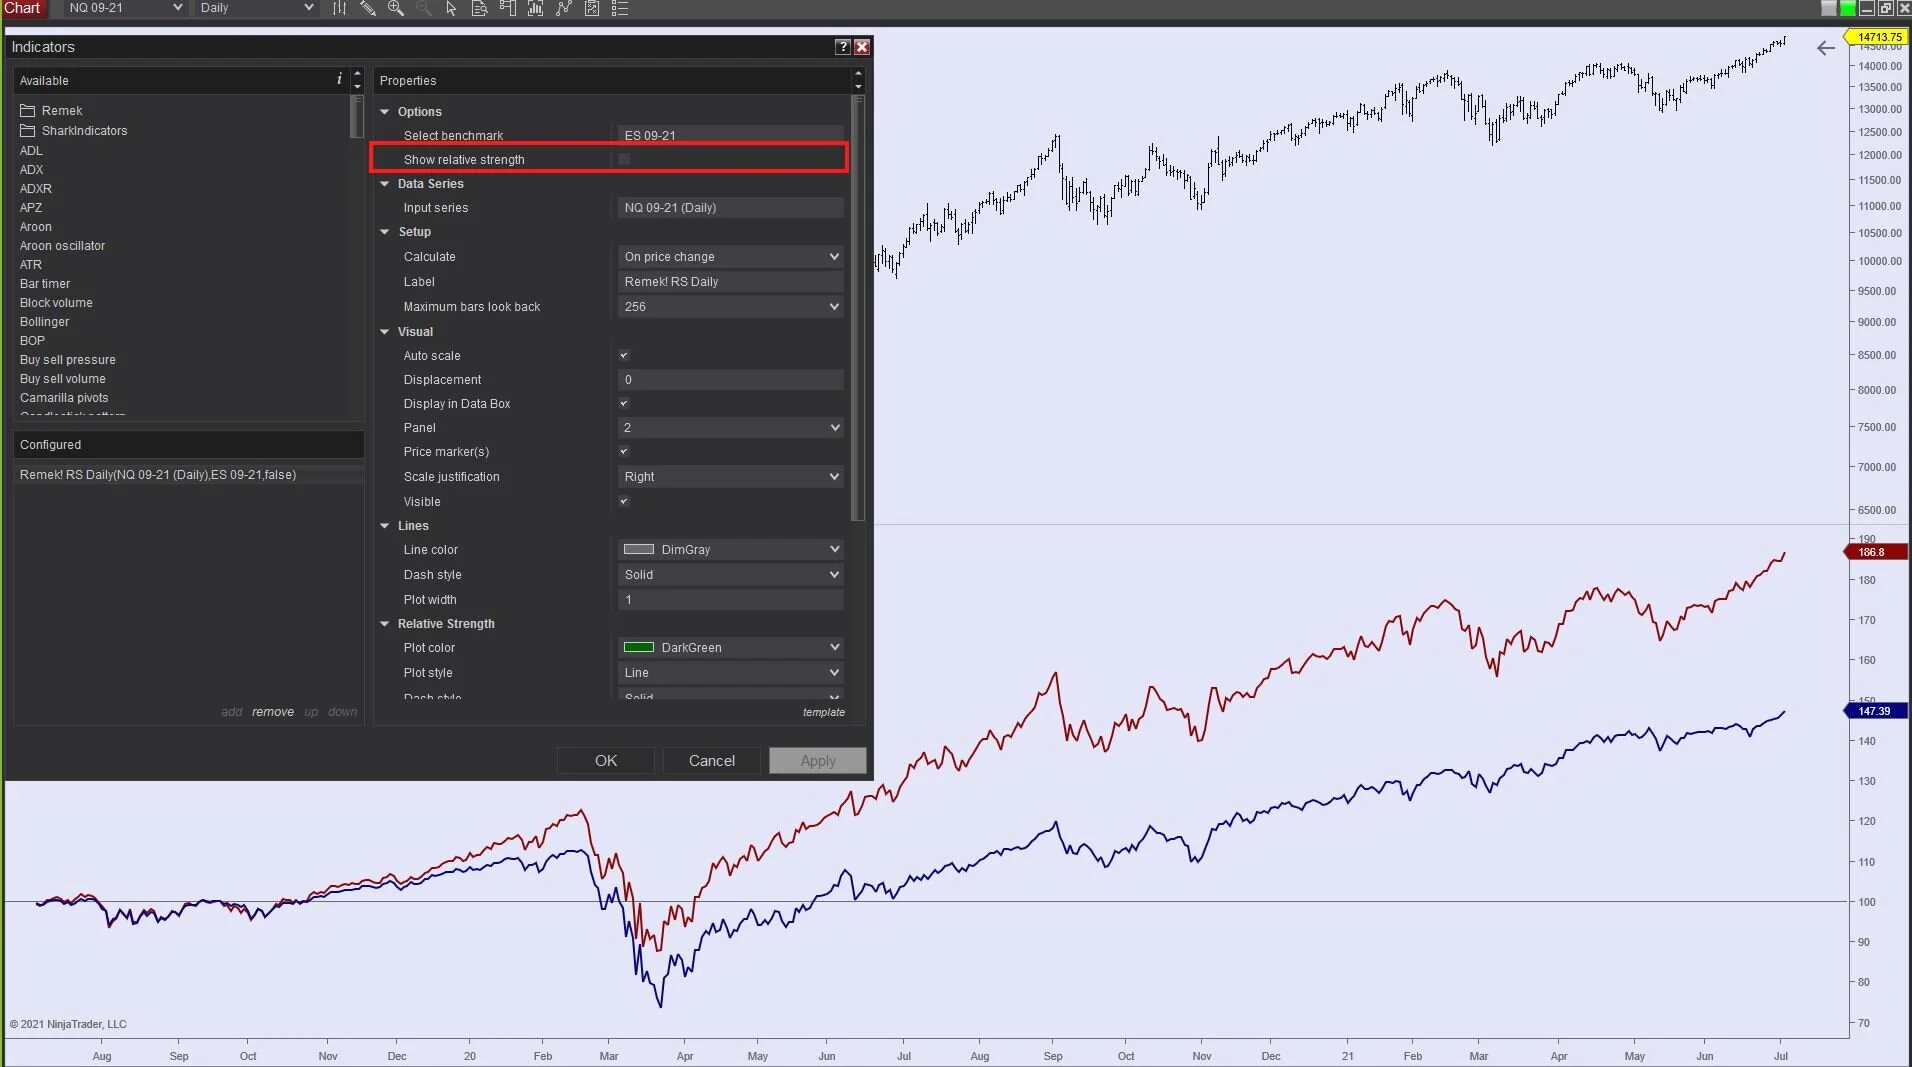Collapse the Setup section
Viewport: 1912px width, 1067px height.
click(x=385, y=232)
